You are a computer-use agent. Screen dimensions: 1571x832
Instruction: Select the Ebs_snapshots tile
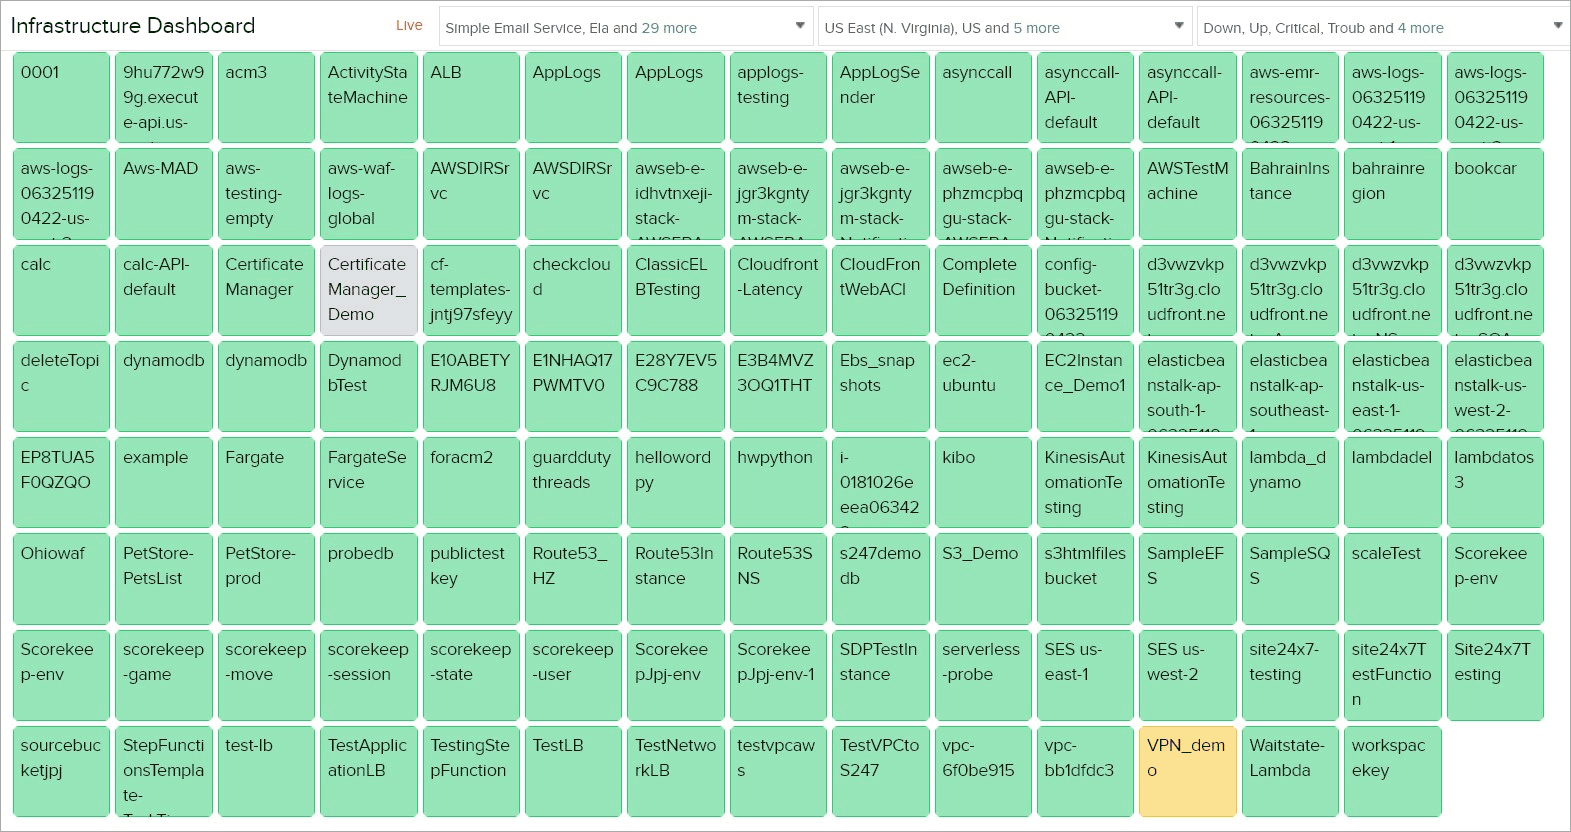coord(880,386)
